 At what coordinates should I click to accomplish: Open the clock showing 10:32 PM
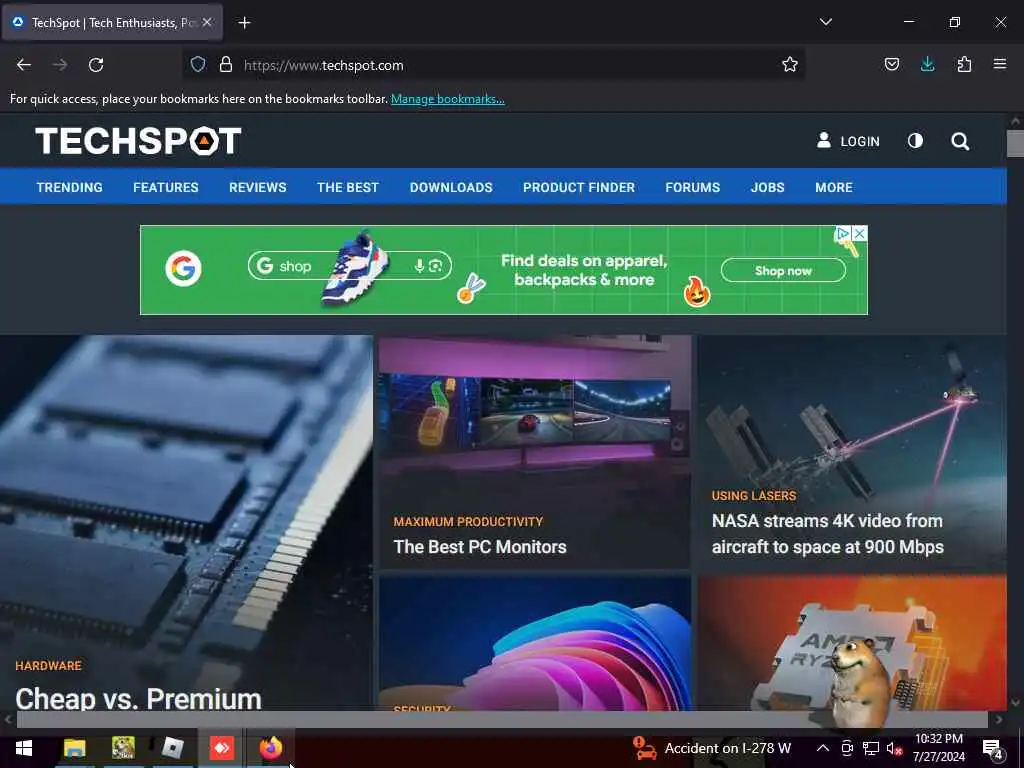[938, 748]
